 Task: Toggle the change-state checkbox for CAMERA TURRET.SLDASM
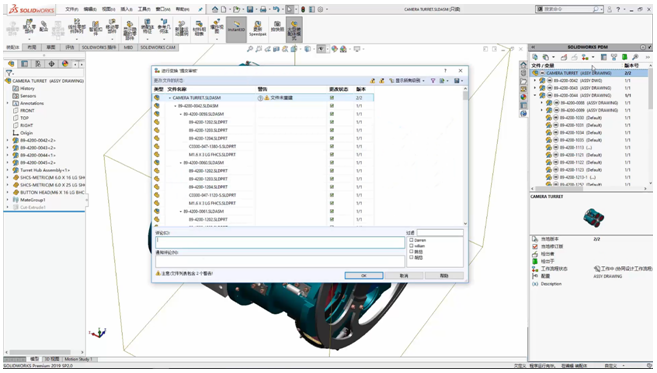tap(332, 98)
